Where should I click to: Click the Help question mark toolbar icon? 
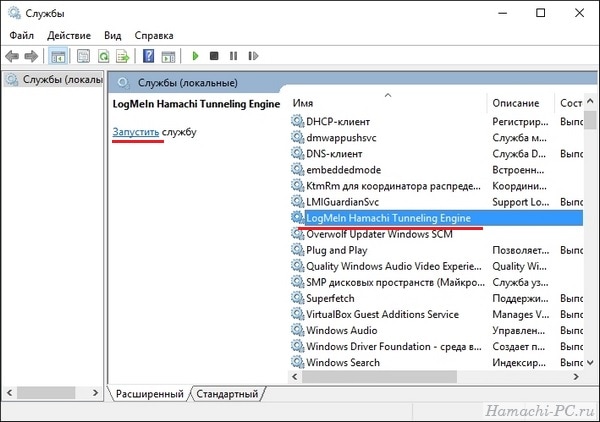[x=148, y=56]
